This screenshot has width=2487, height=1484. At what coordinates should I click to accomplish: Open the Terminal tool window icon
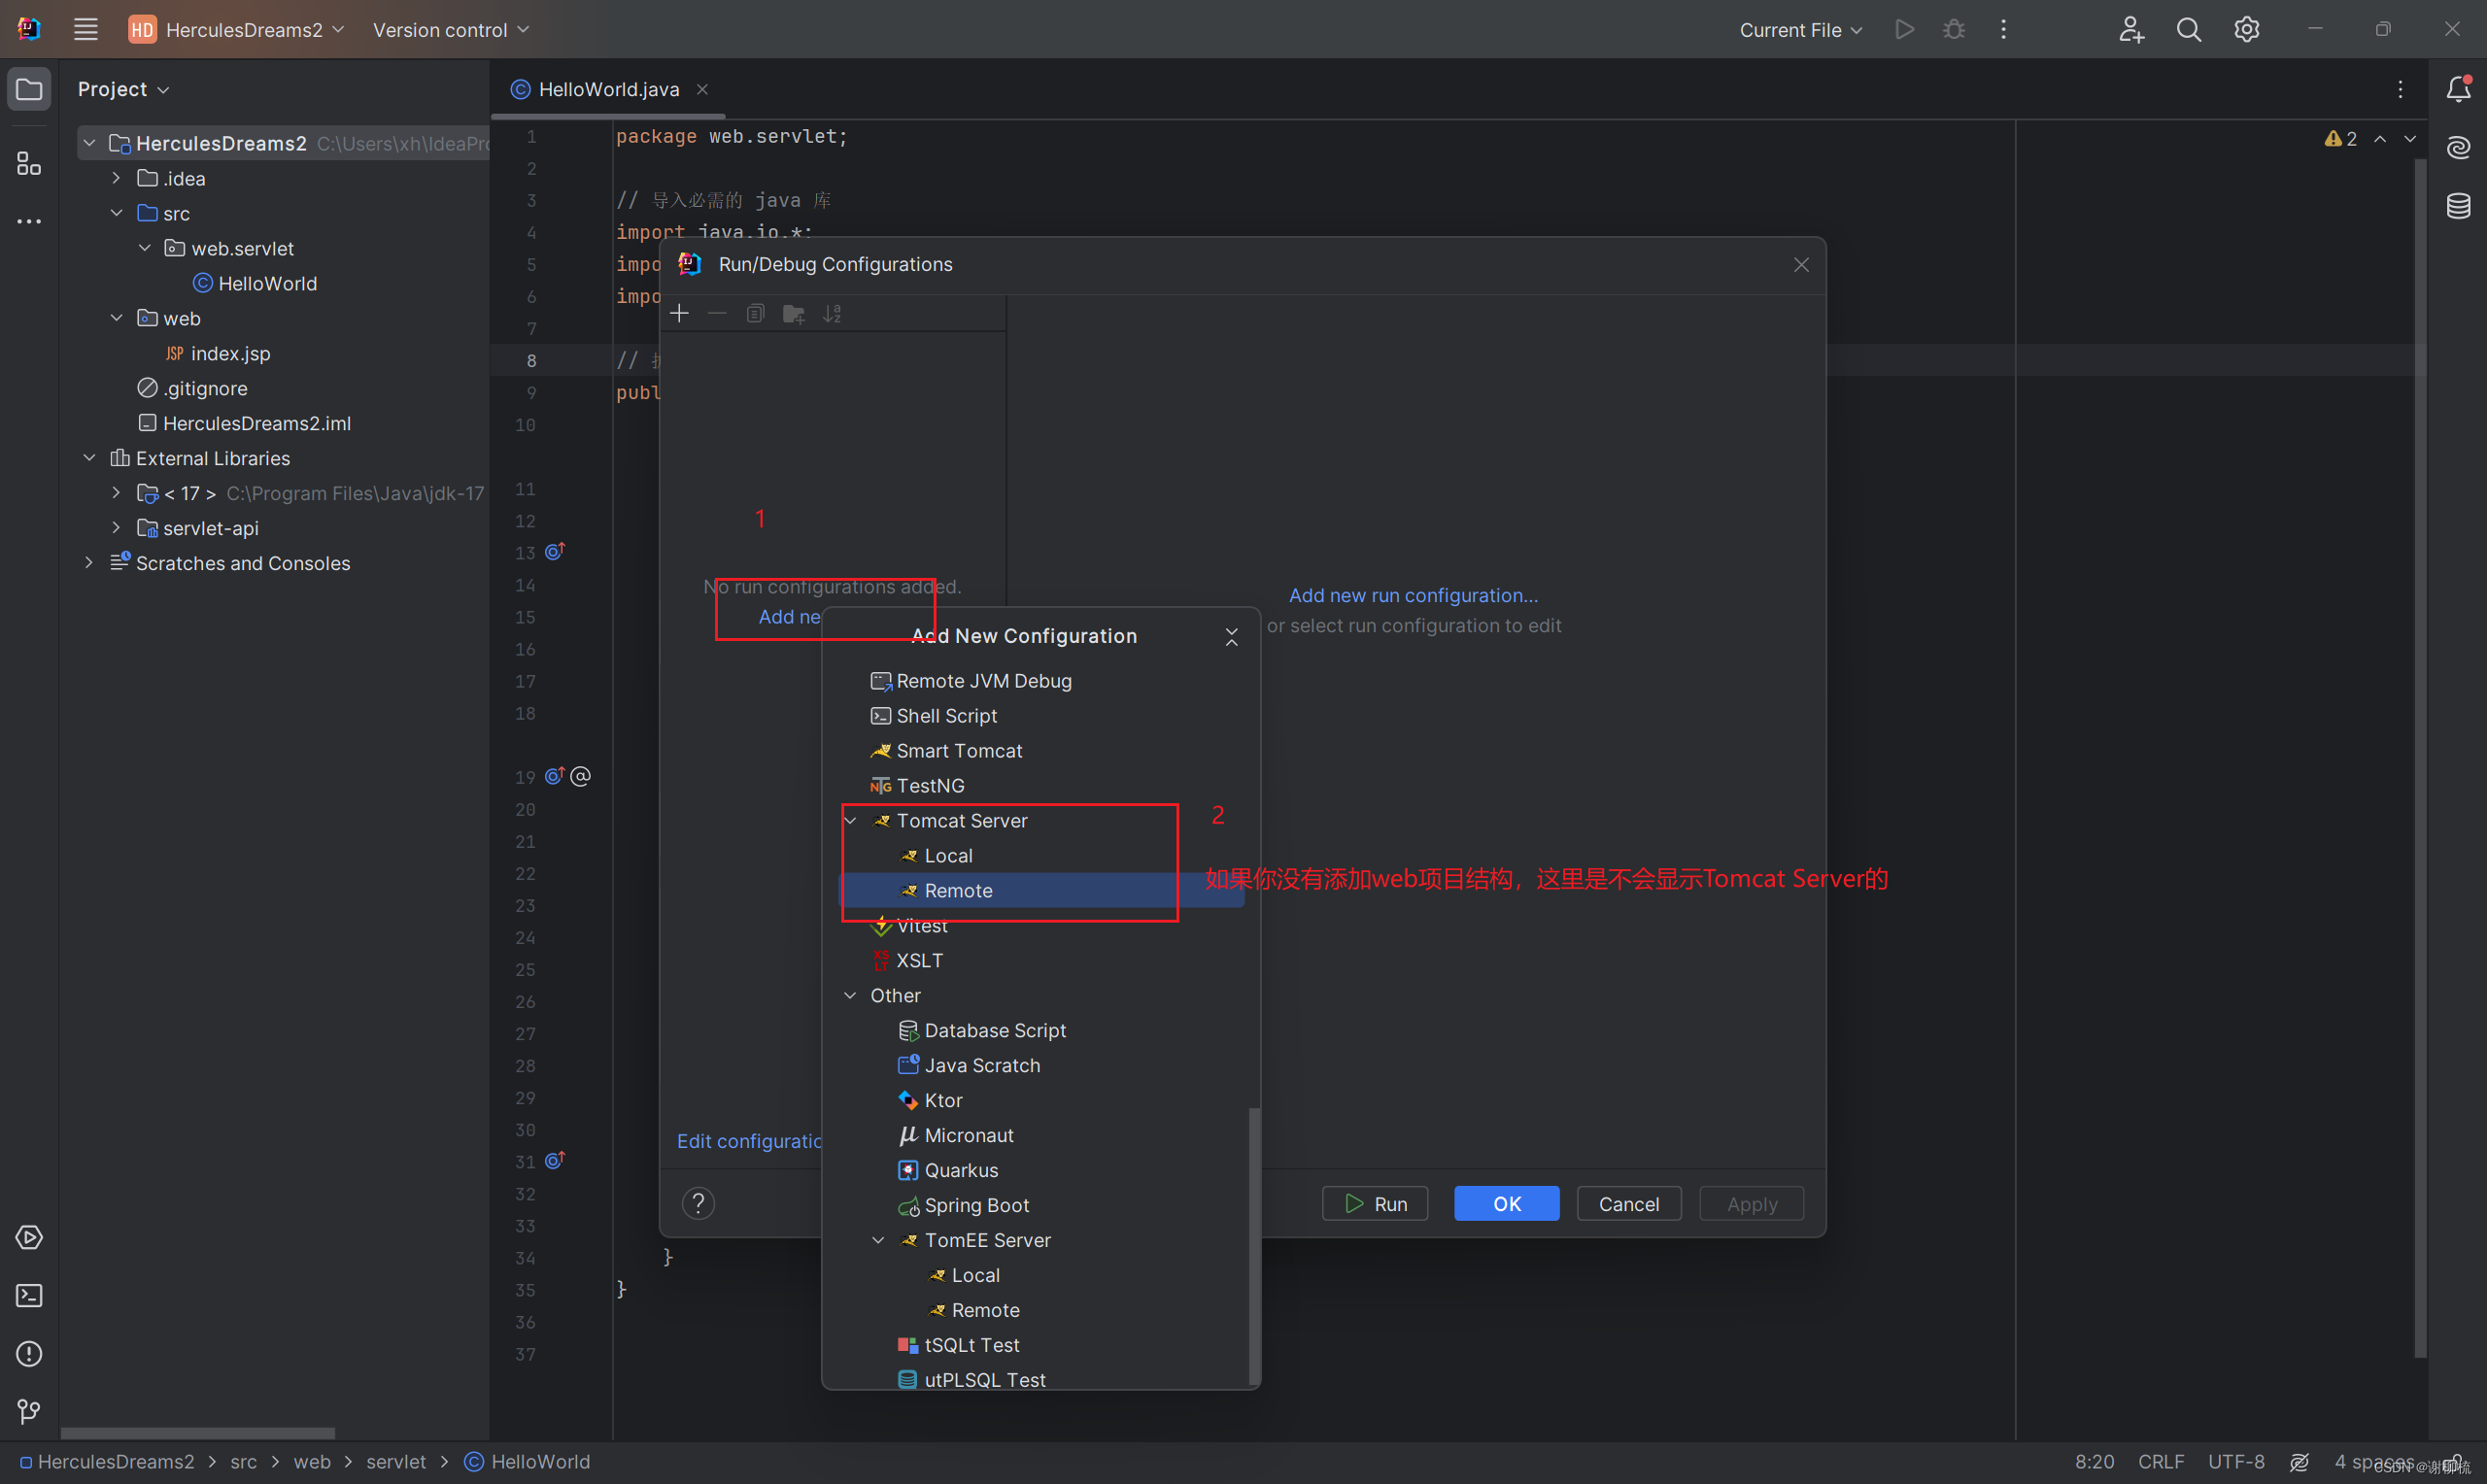29,1295
